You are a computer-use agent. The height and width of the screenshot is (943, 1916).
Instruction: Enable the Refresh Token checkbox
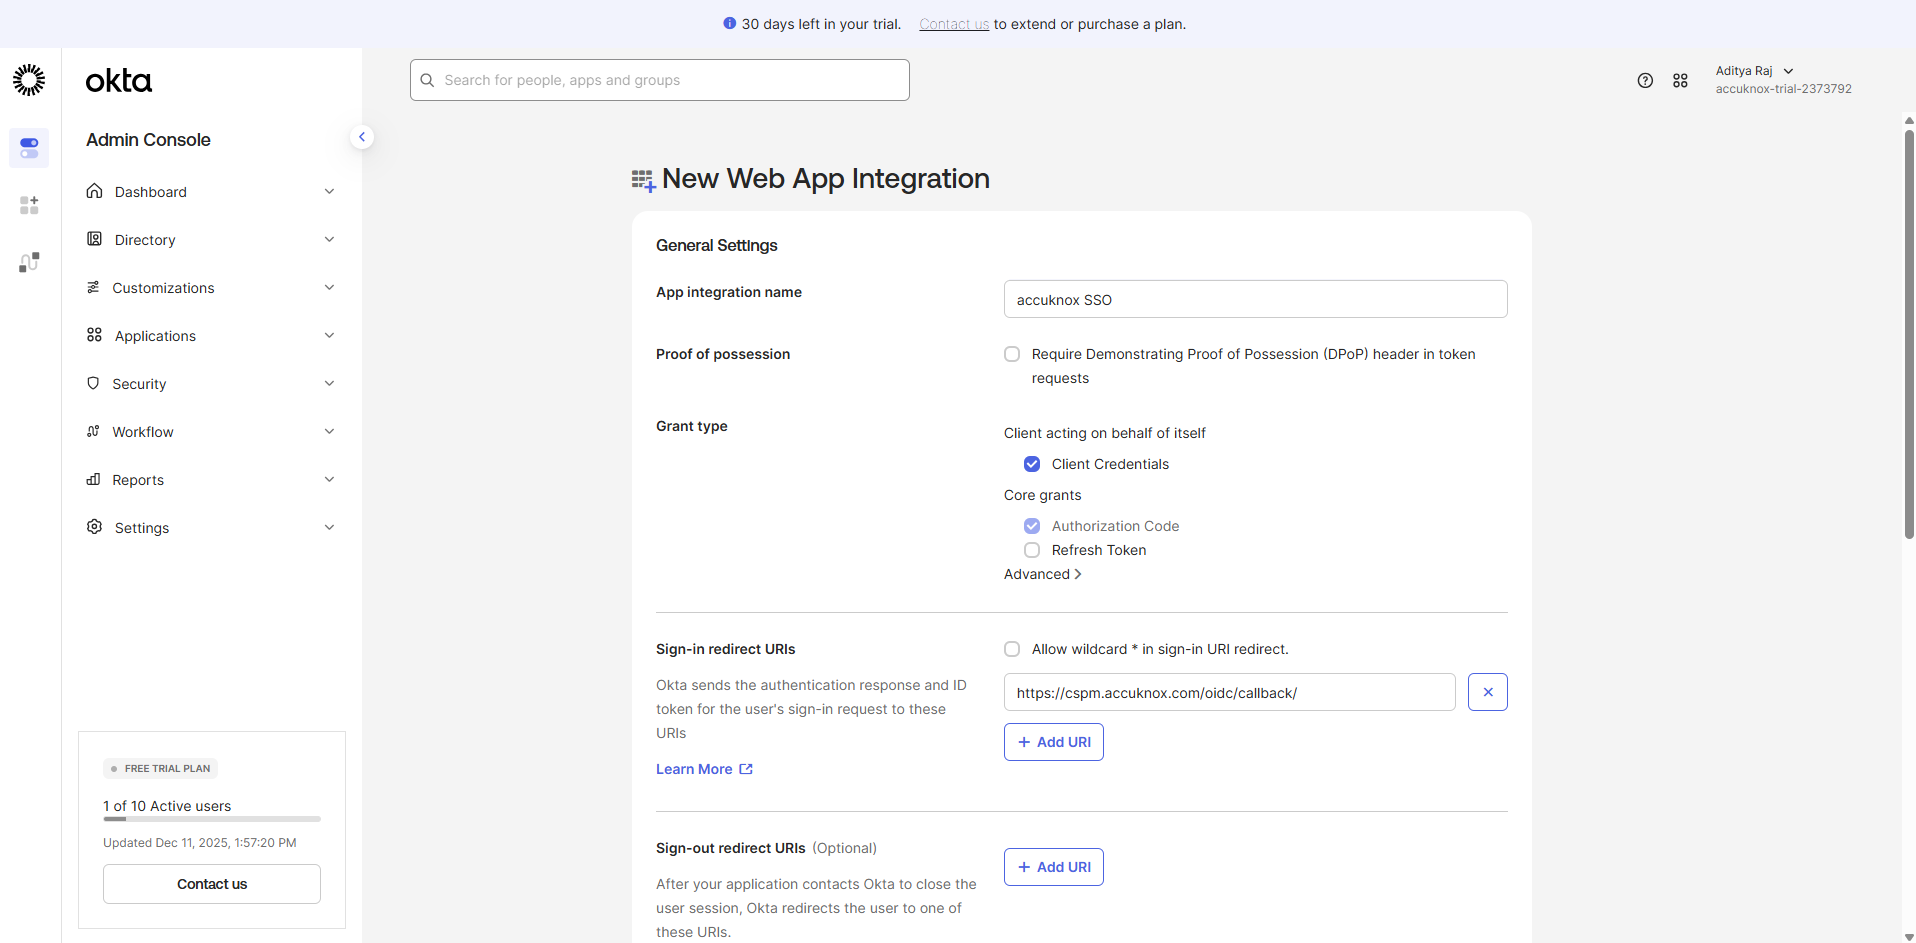pyautogui.click(x=1032, y=550)
